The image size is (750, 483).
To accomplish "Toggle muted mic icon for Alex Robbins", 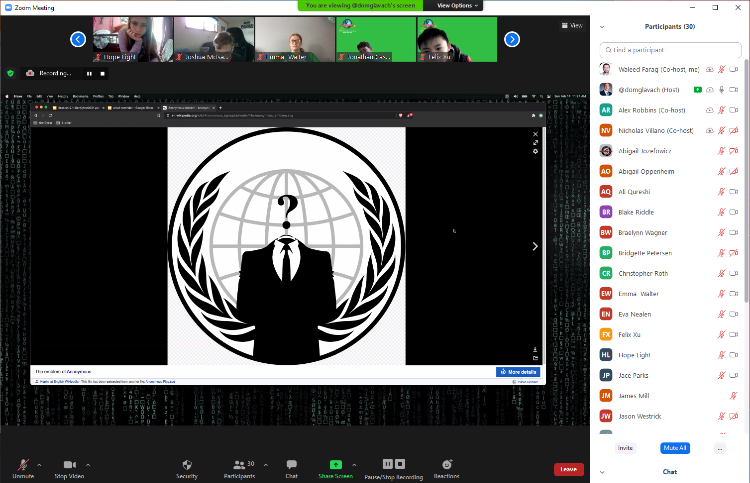I will (x=721, y=110).
